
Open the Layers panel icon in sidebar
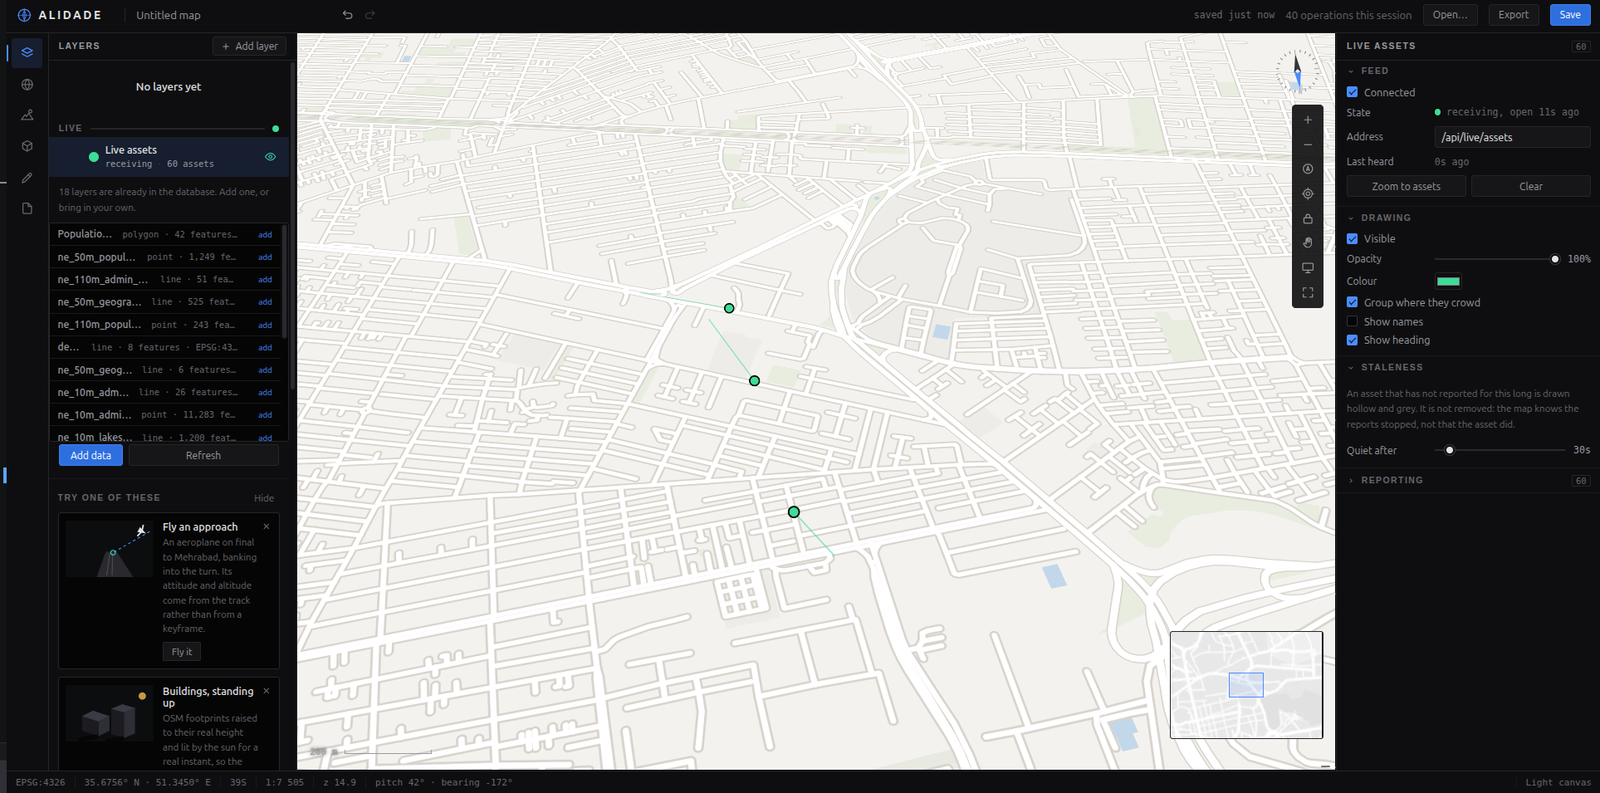[27, 52]
